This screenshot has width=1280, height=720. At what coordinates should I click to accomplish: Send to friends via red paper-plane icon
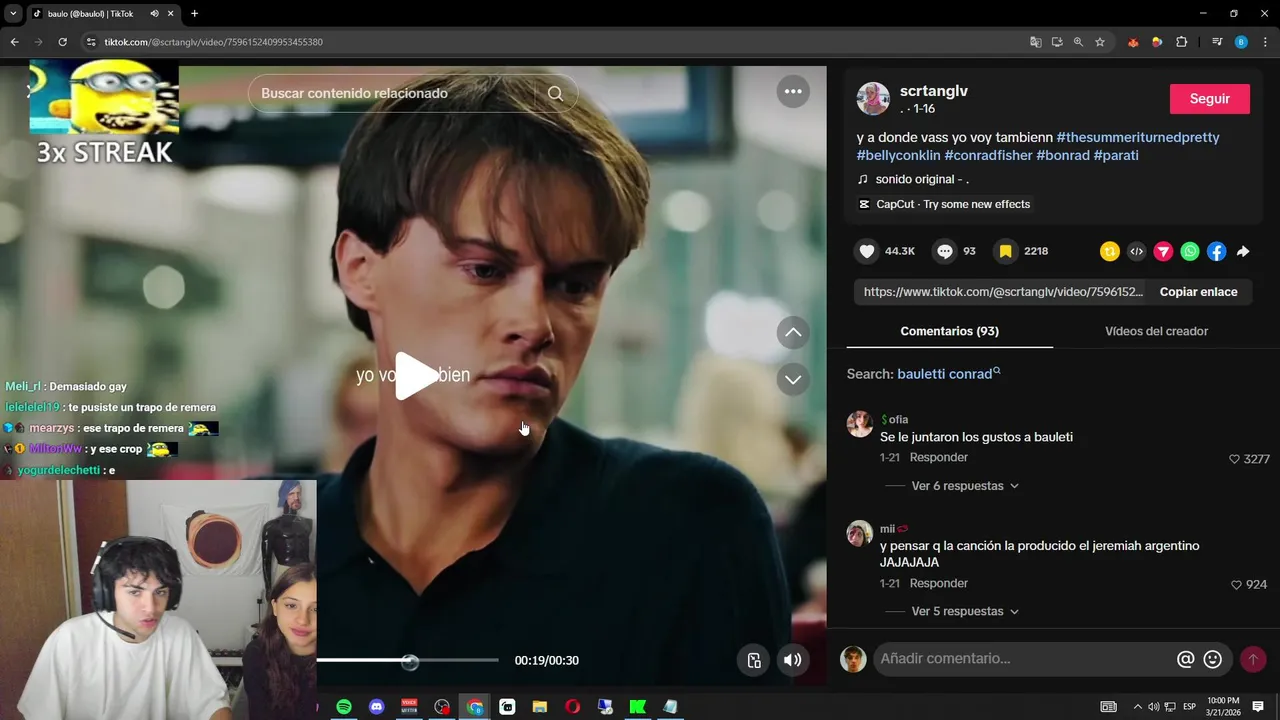[1163, 252]
